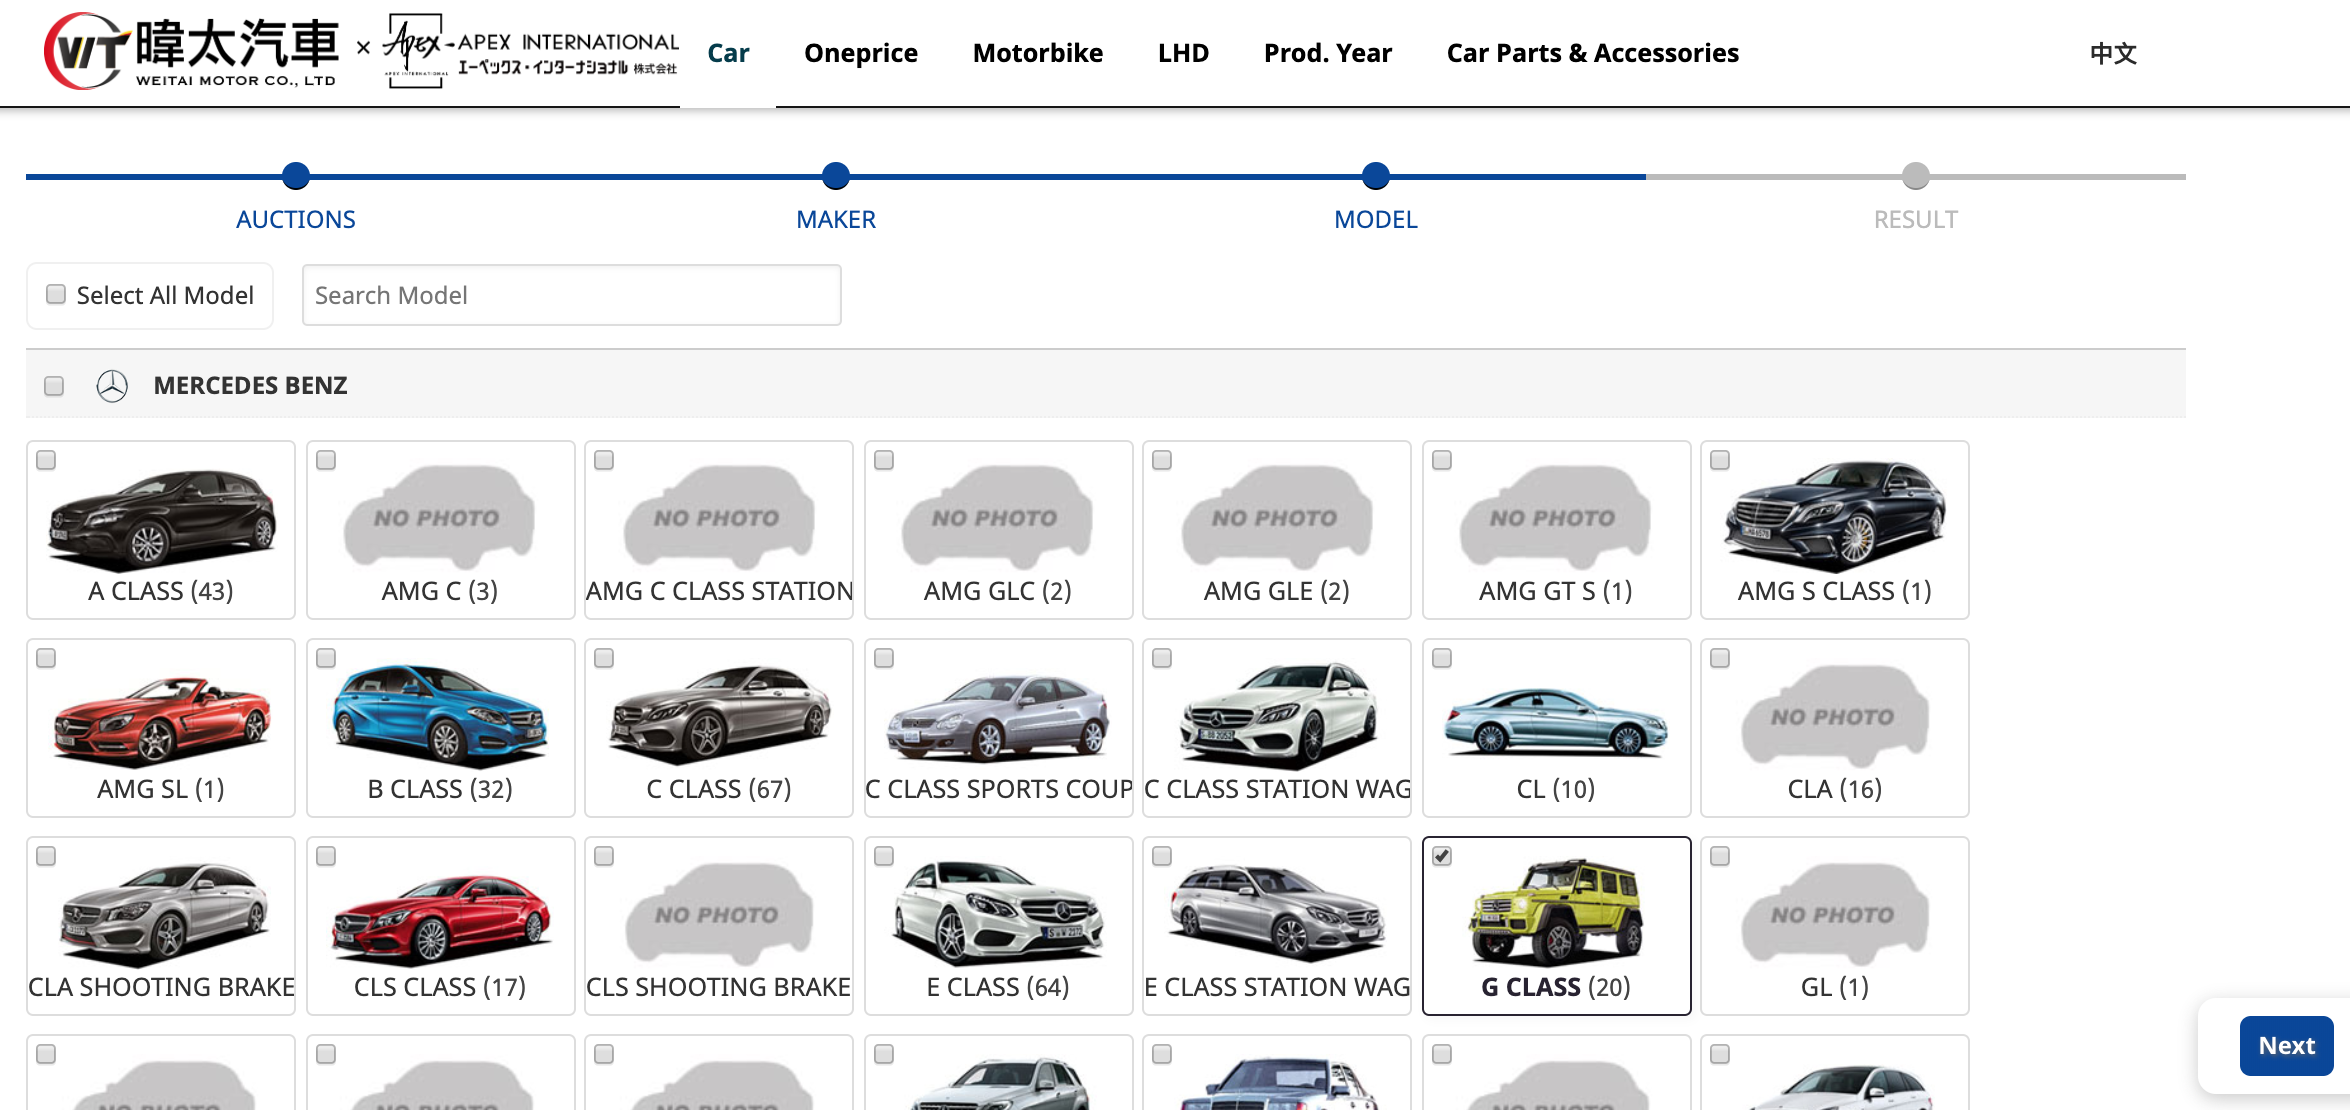The image size is (2350, 1110).
Task: Go to the Motorbike tab
Action: click(1038, 53)
